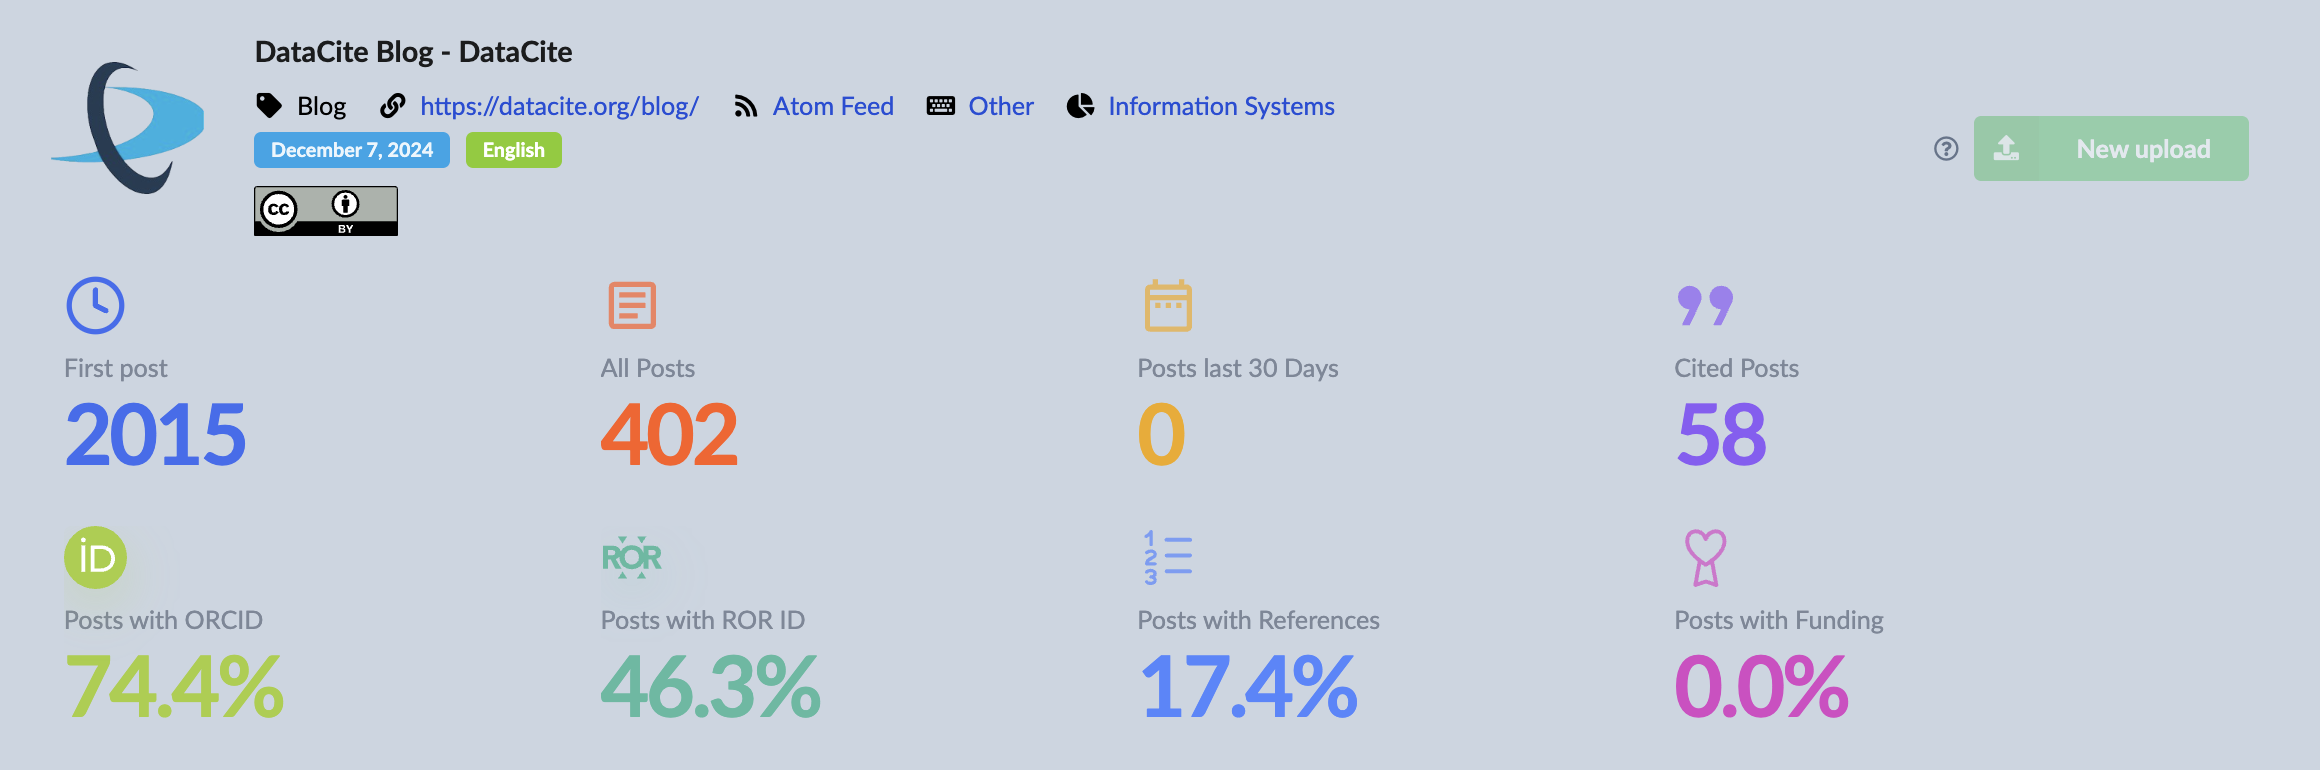The height and width of the screenshot is (770, 2320).
Task: Click the December 7, 2024 date badge
Action: tap(352, 150)
